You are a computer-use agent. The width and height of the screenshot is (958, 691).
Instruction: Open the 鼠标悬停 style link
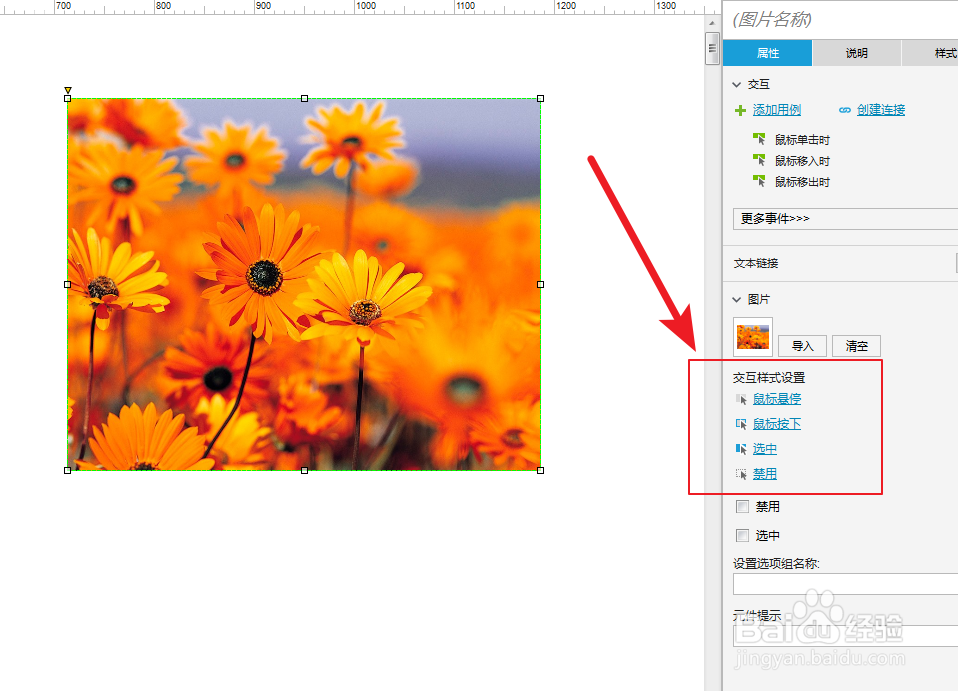[777, 399]
